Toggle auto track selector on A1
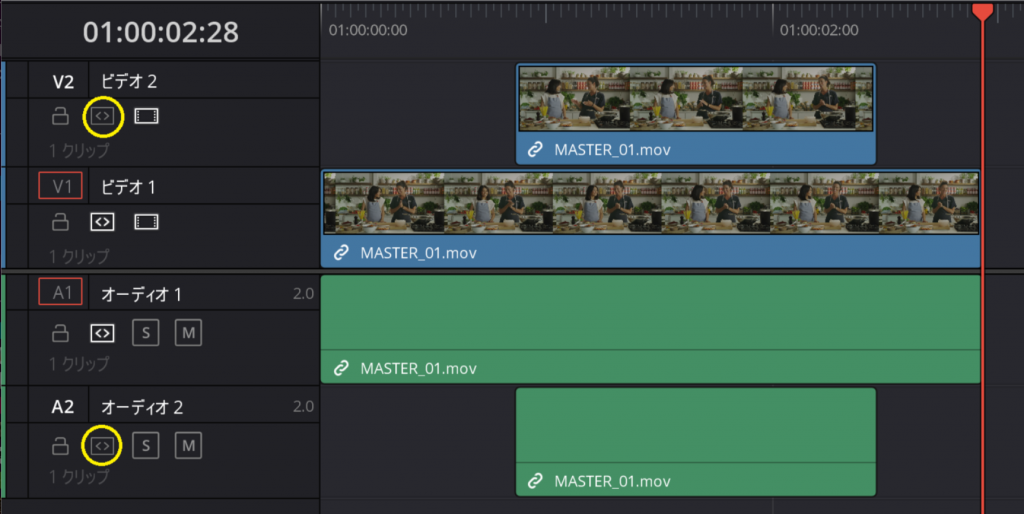Viewport: 1024px width, 514px height. pos(103,333)
